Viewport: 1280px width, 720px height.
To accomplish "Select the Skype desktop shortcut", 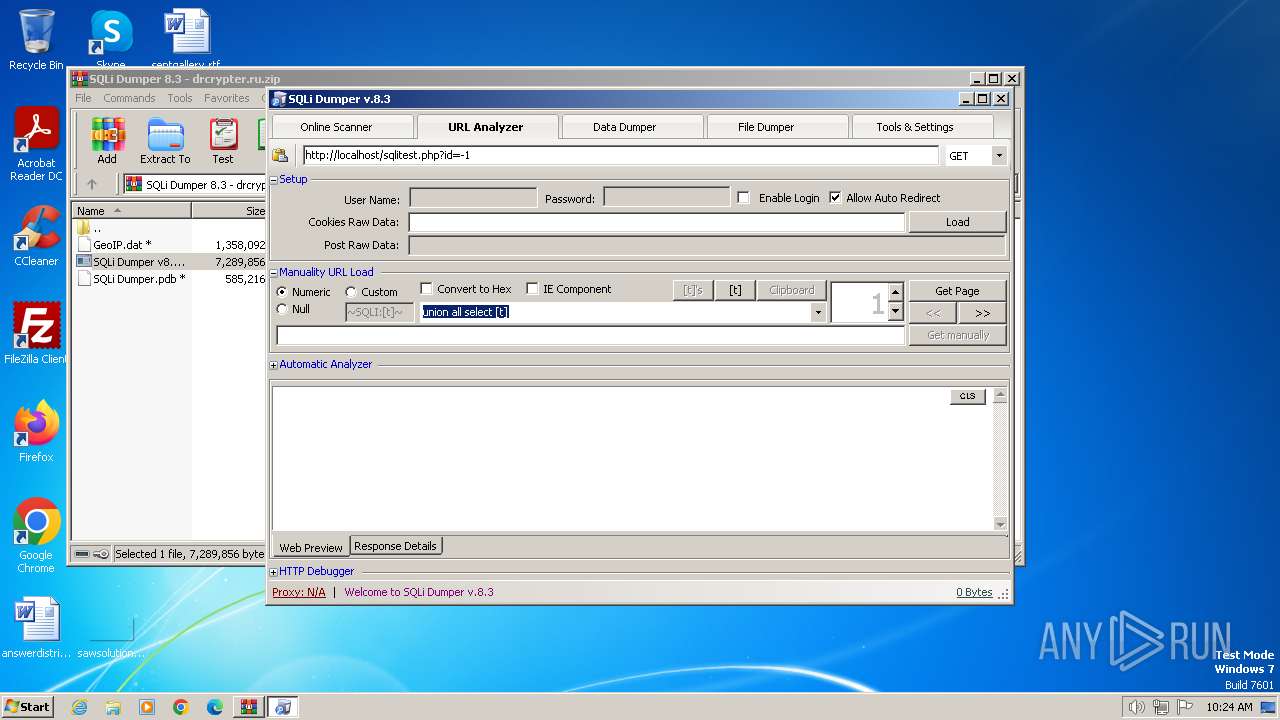I will click(x=111, y=40).
